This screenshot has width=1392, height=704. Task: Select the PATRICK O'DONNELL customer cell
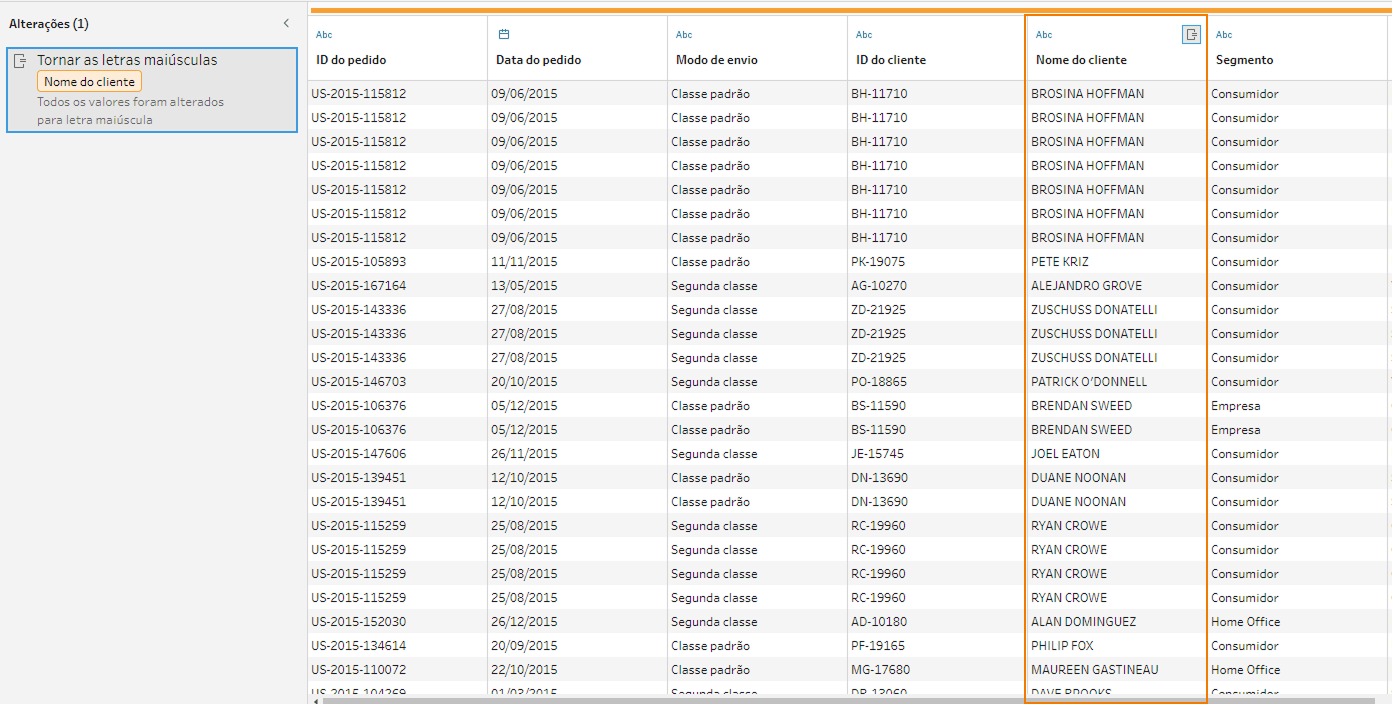[1089, 382]
